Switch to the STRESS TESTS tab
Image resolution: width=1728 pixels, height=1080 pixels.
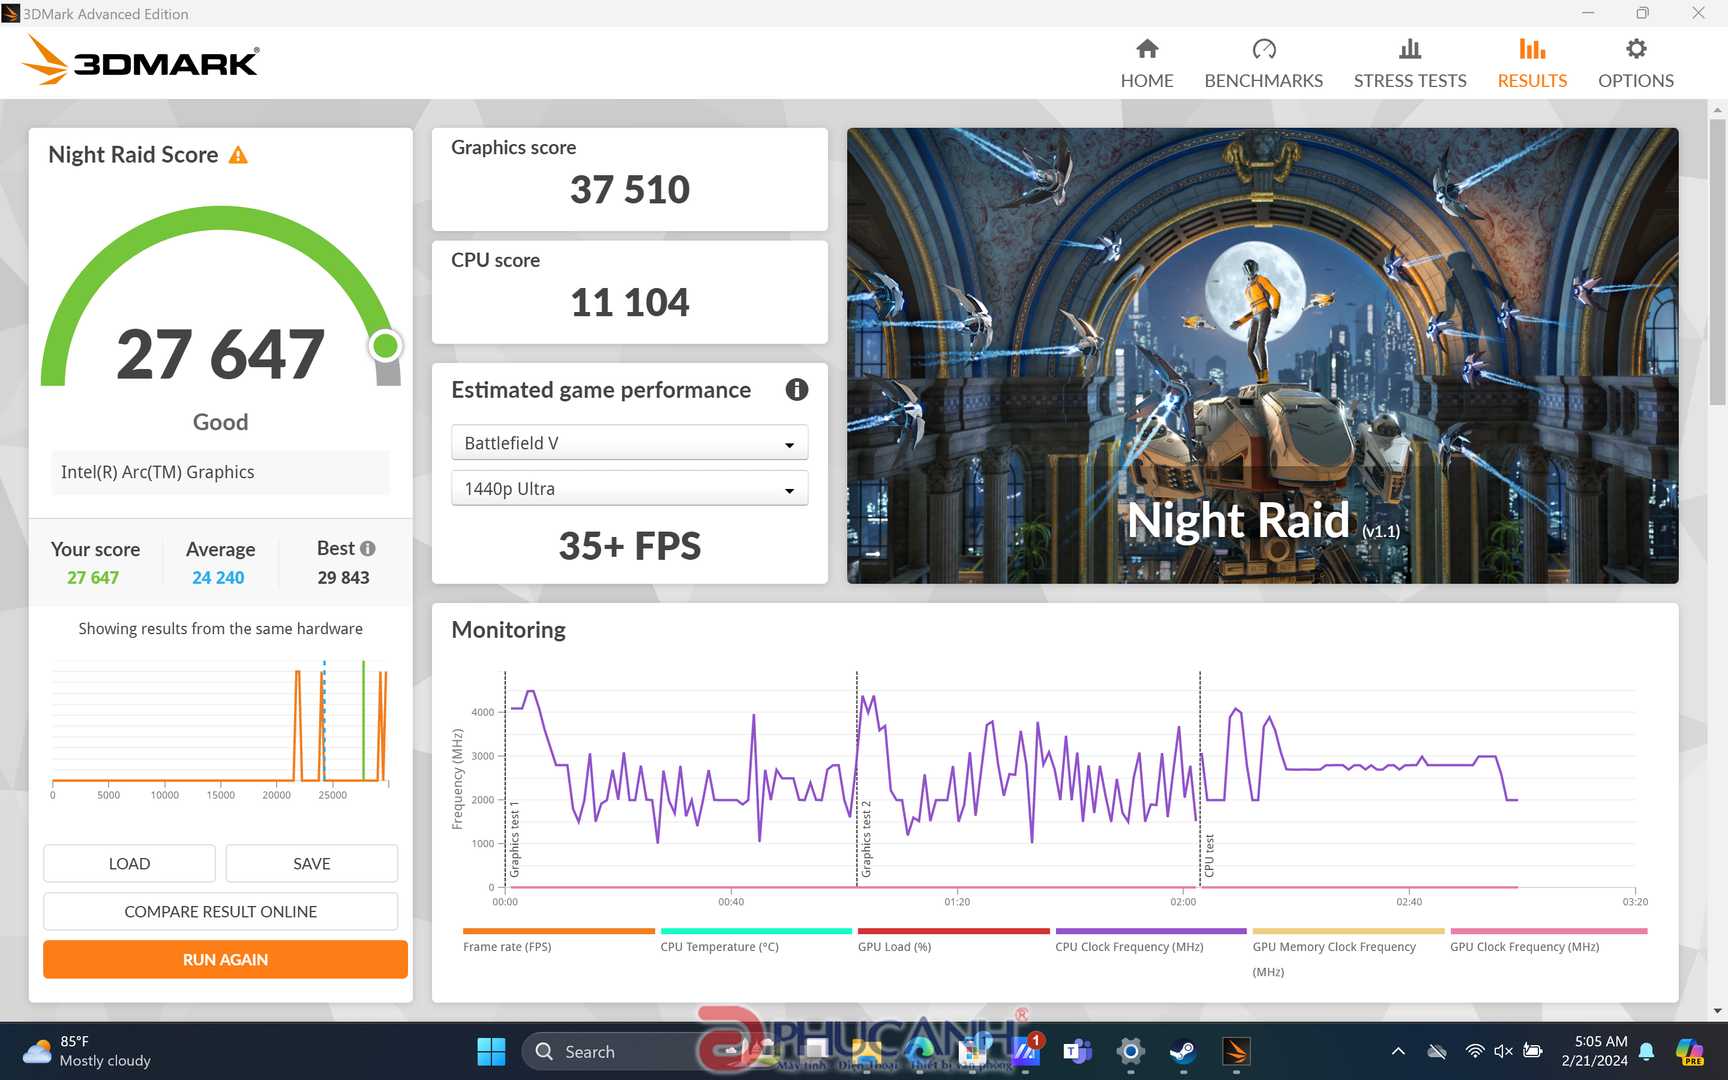coord(1409,63)
